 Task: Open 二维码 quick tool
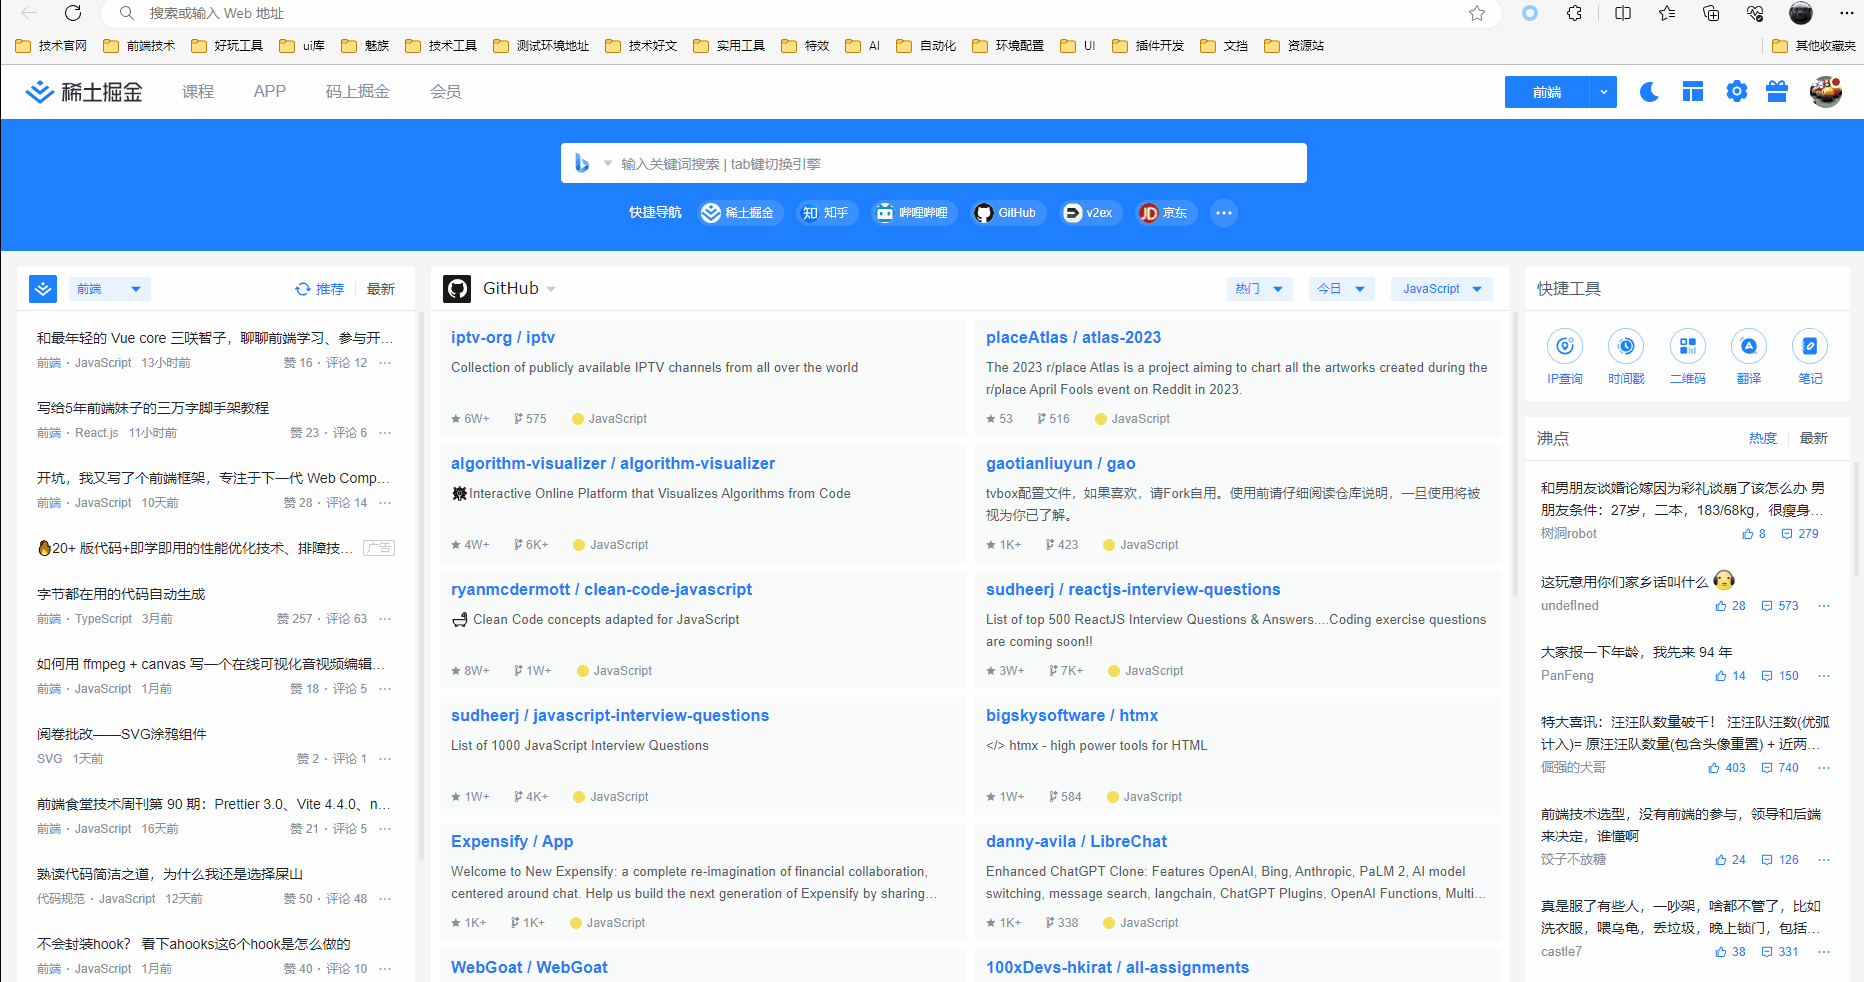click(x=1688, y=357)
